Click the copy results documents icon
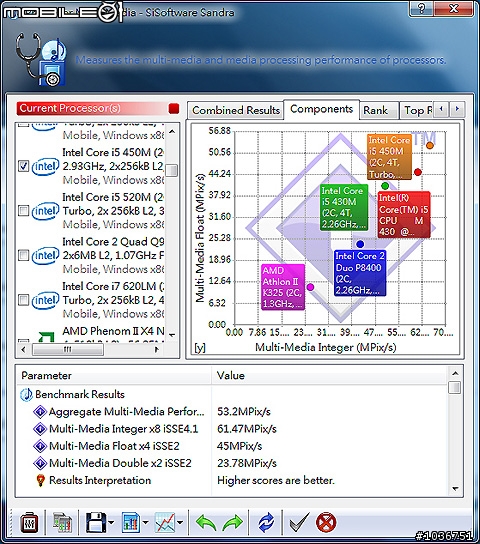 [x=62, y=523]
